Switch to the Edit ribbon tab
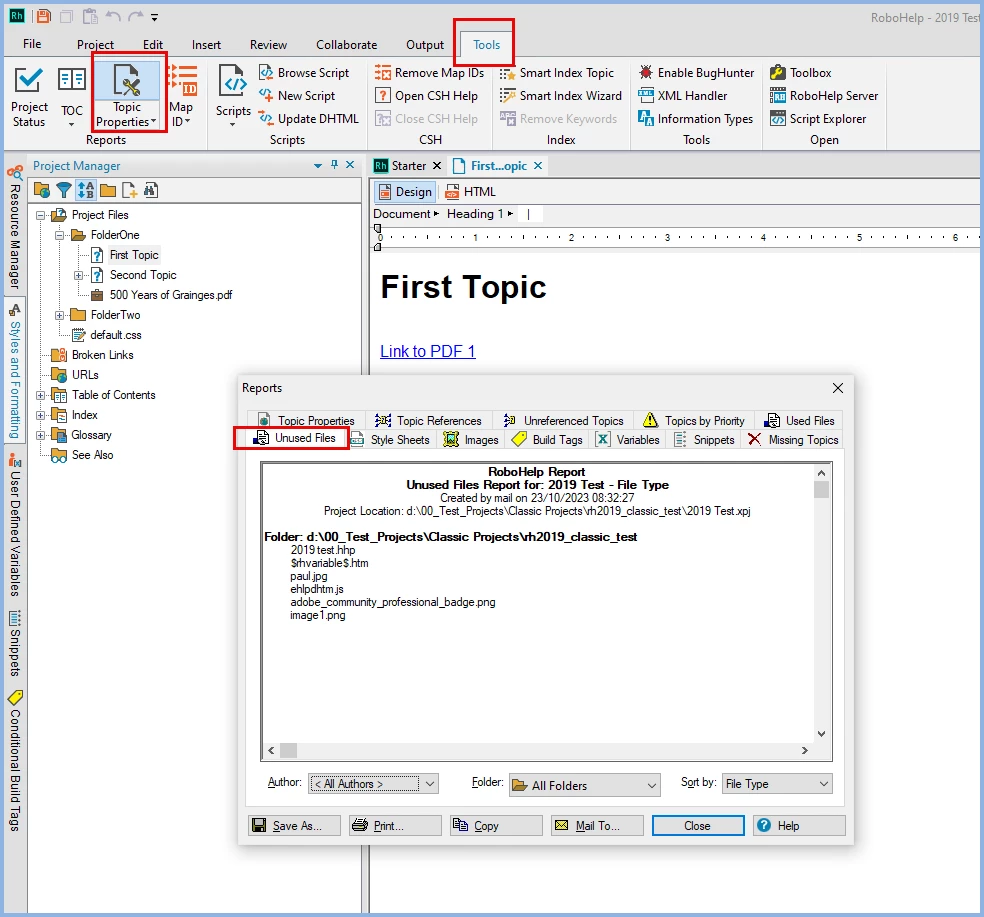This screenshot has width=984, height=917. [x=152, y=45]
